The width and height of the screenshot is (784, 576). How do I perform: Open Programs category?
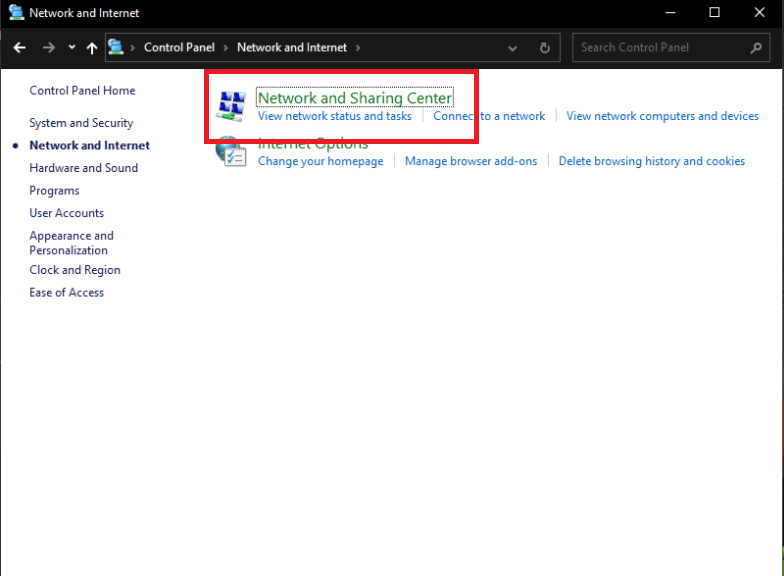click(x=54, y=191)
